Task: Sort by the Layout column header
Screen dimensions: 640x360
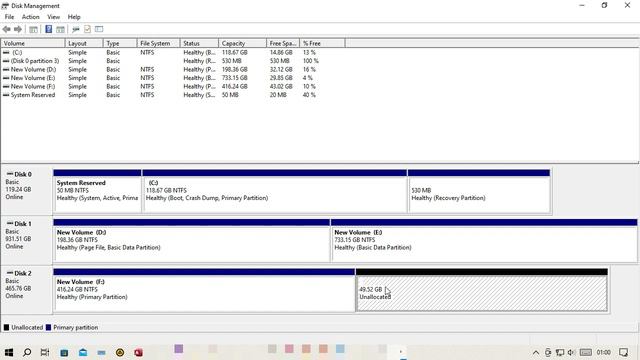Action: click(84, 43)
